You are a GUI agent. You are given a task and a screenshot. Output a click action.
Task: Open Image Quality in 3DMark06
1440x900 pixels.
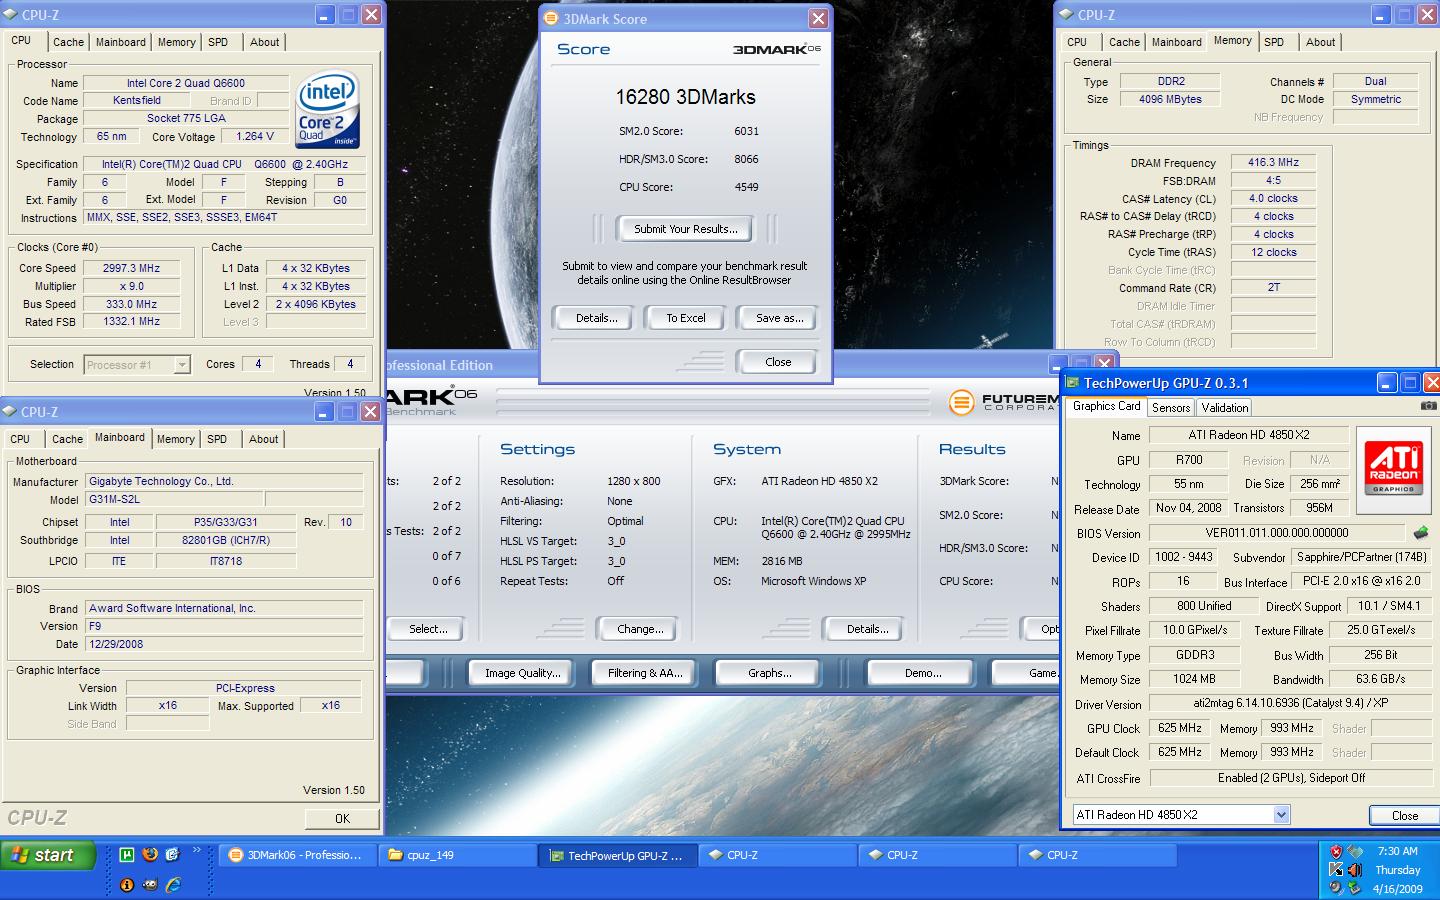522,673
